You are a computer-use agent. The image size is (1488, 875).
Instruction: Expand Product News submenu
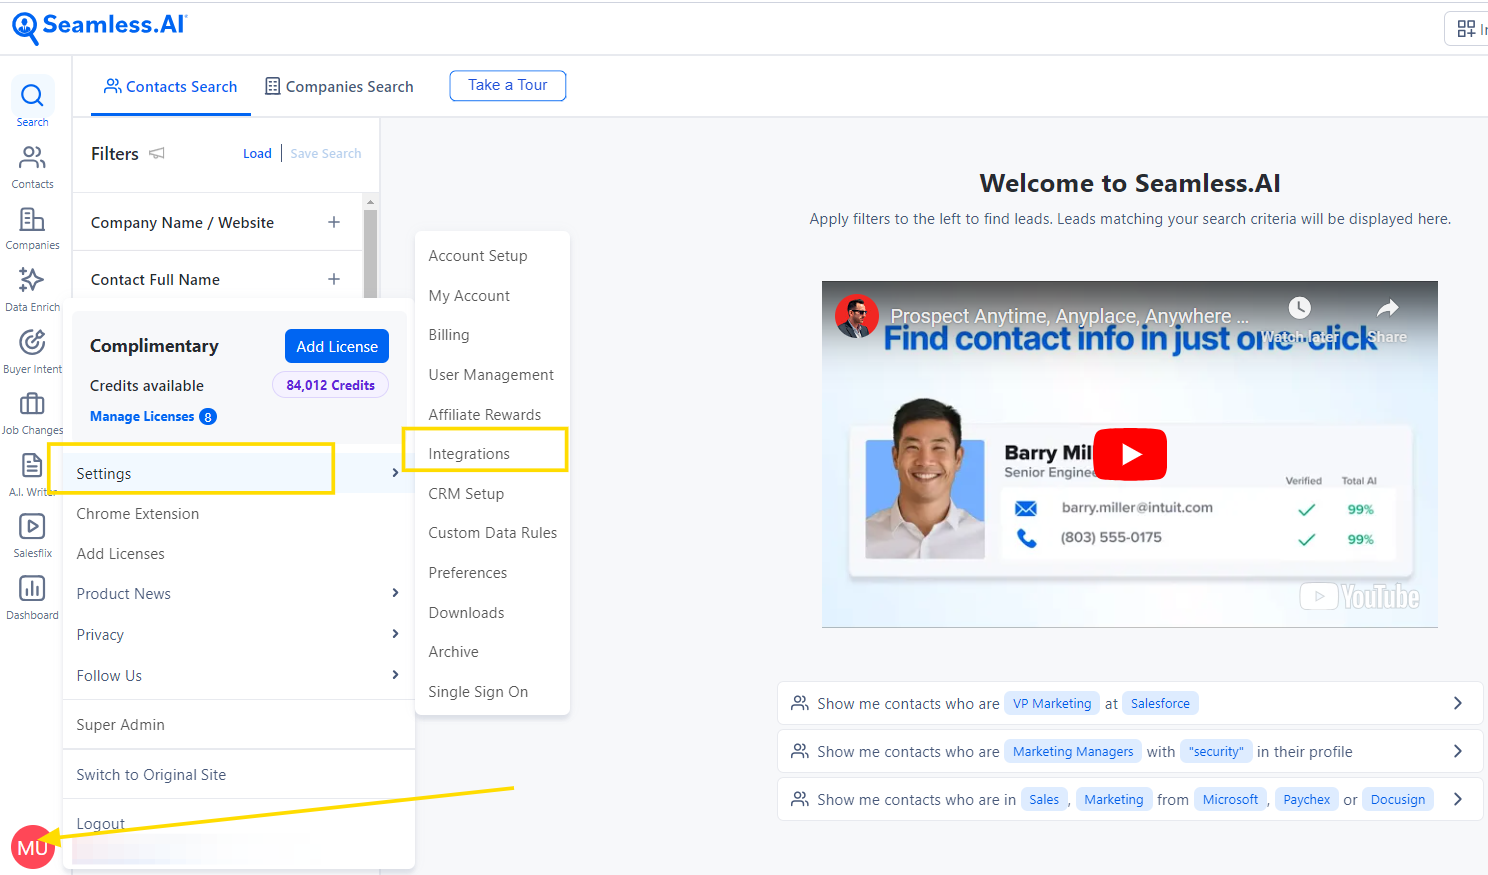[x=396, y=593]
